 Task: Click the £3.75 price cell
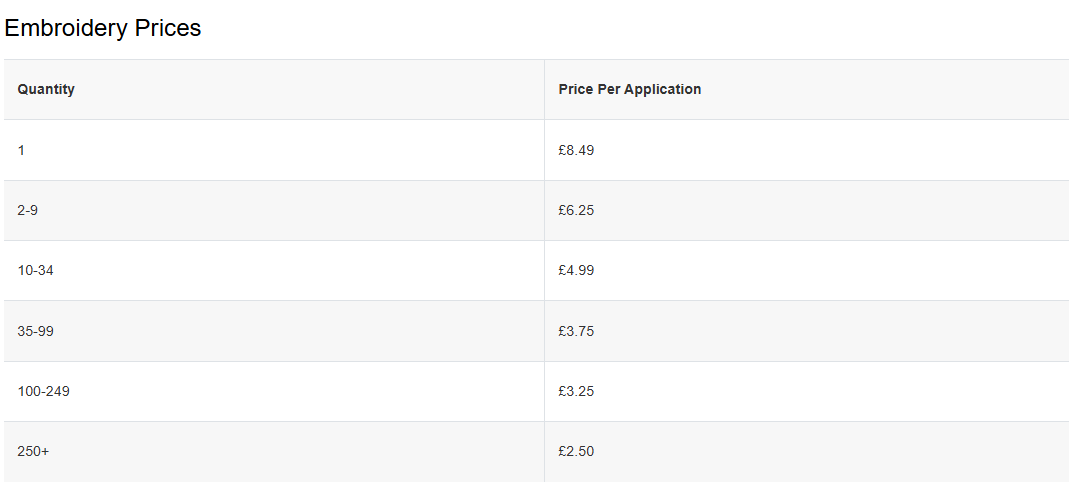pyautogui.click(x=576, y=331)
